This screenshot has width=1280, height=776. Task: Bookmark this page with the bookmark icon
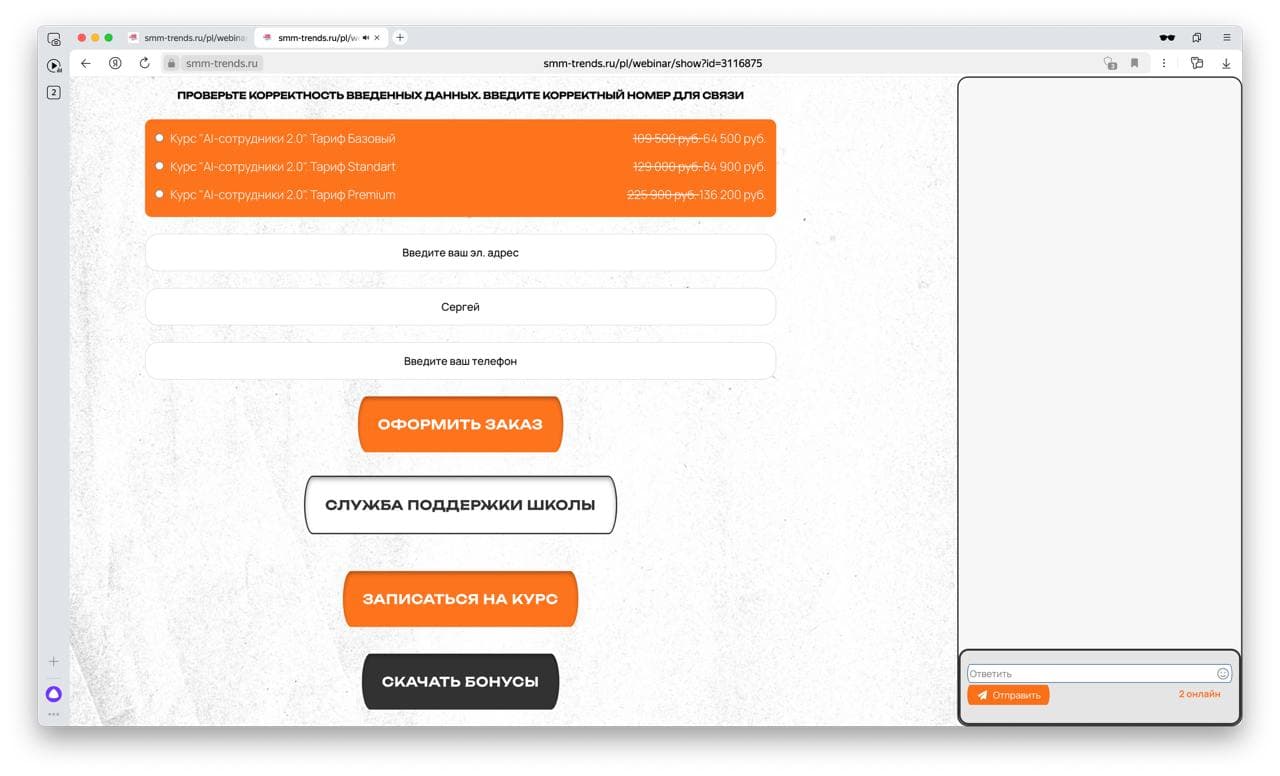tap(1135, 63)
